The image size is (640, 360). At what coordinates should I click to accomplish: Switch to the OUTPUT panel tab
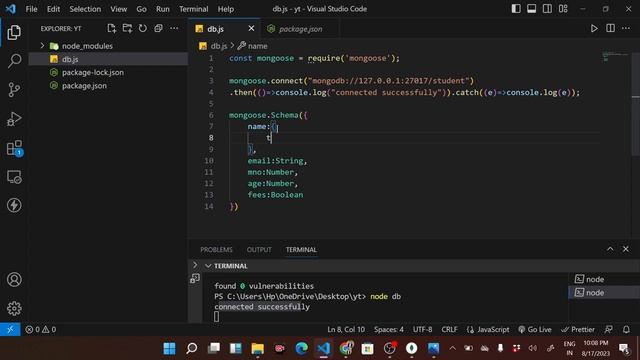(x=259, y=249)
